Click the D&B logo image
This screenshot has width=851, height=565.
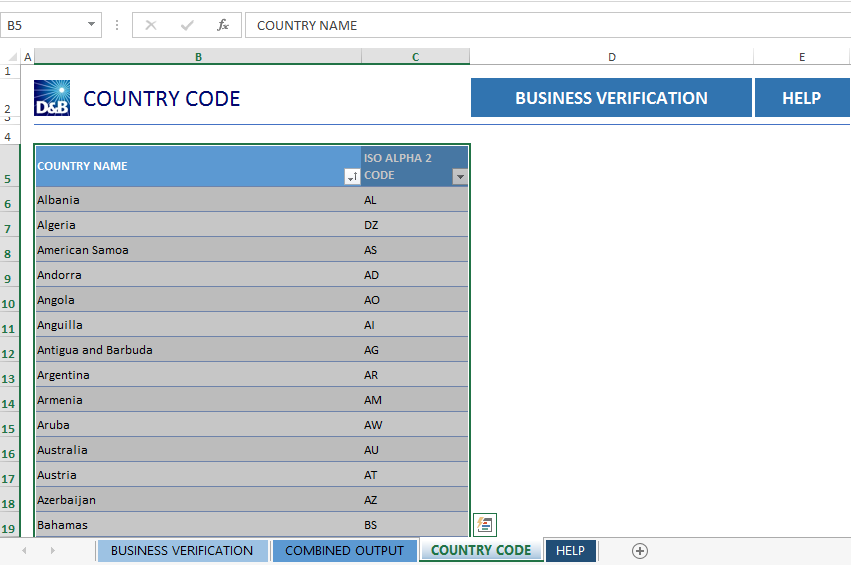(x=52, y=98)
